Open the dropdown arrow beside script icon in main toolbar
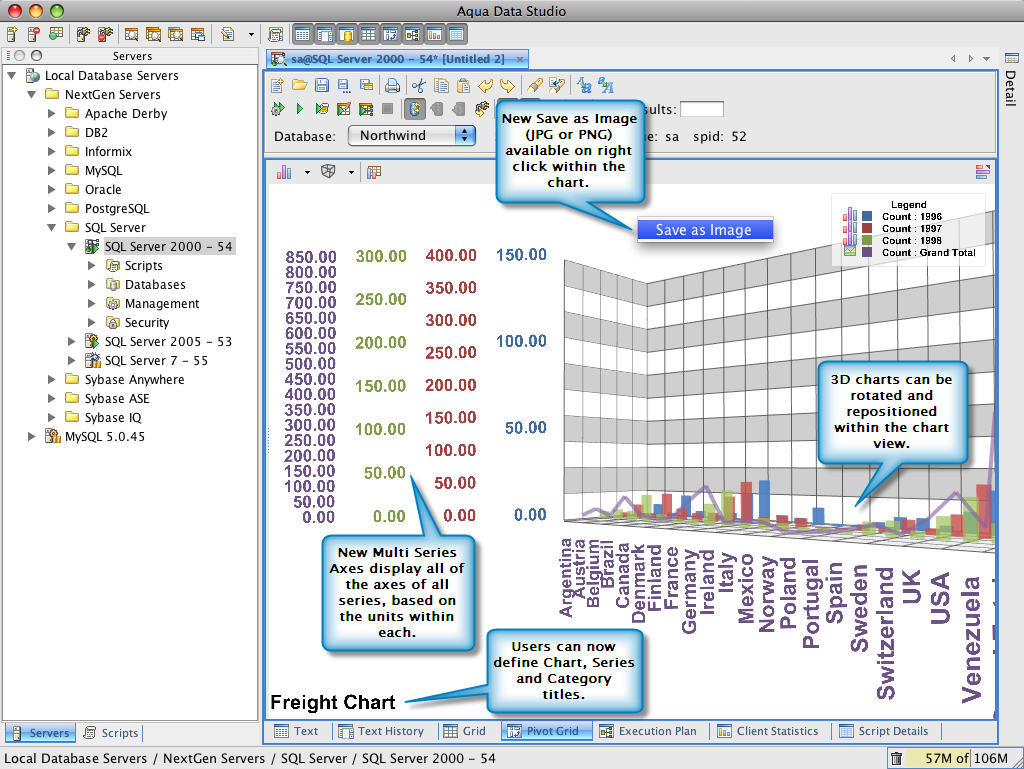Viewport: 1024px width, 769px height. click(251, 35)
